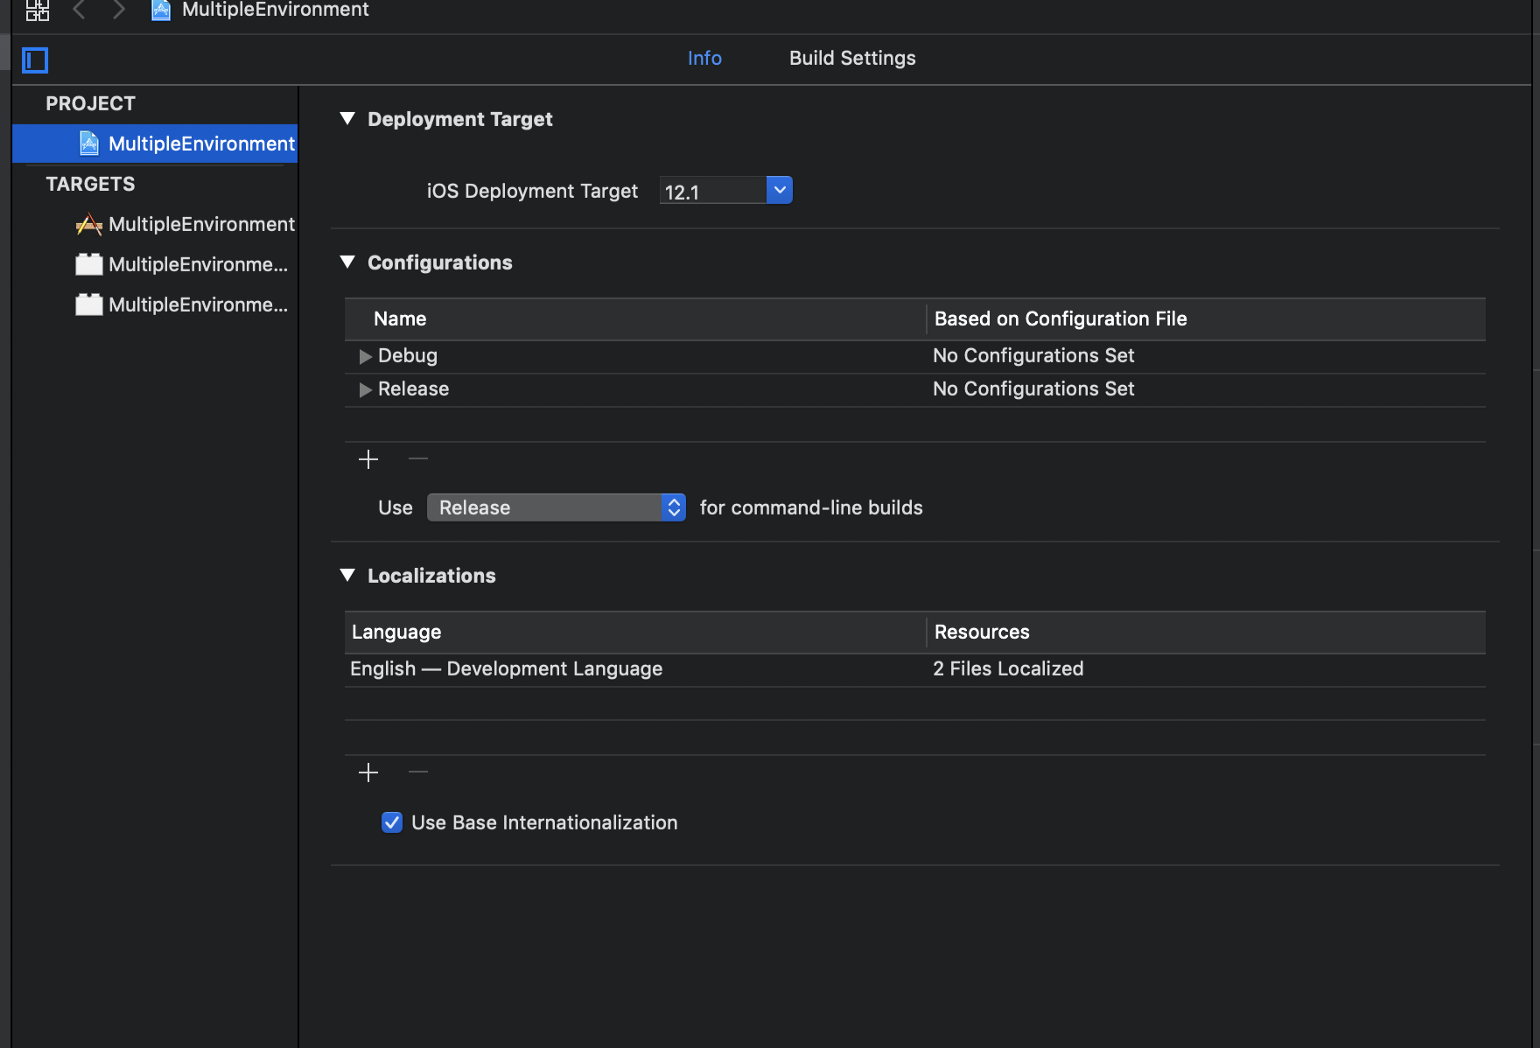Image resolution: width=1540 pixels, height=1048 pixels.
Task: Switch to the Info tab
Action: 705,58
